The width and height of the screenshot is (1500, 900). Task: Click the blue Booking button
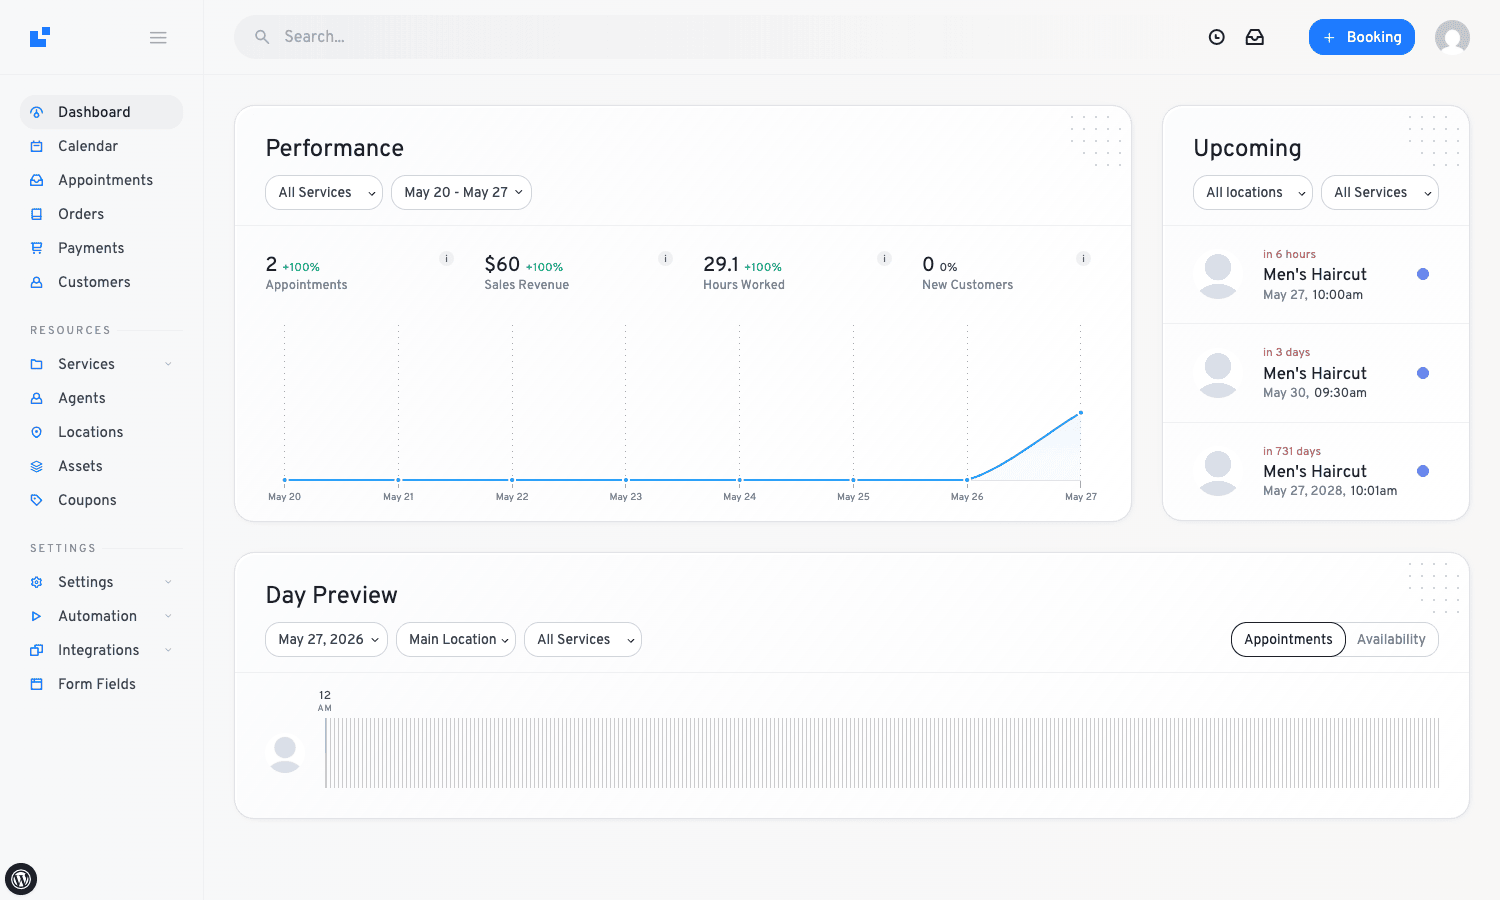(x=1361, y=37)
